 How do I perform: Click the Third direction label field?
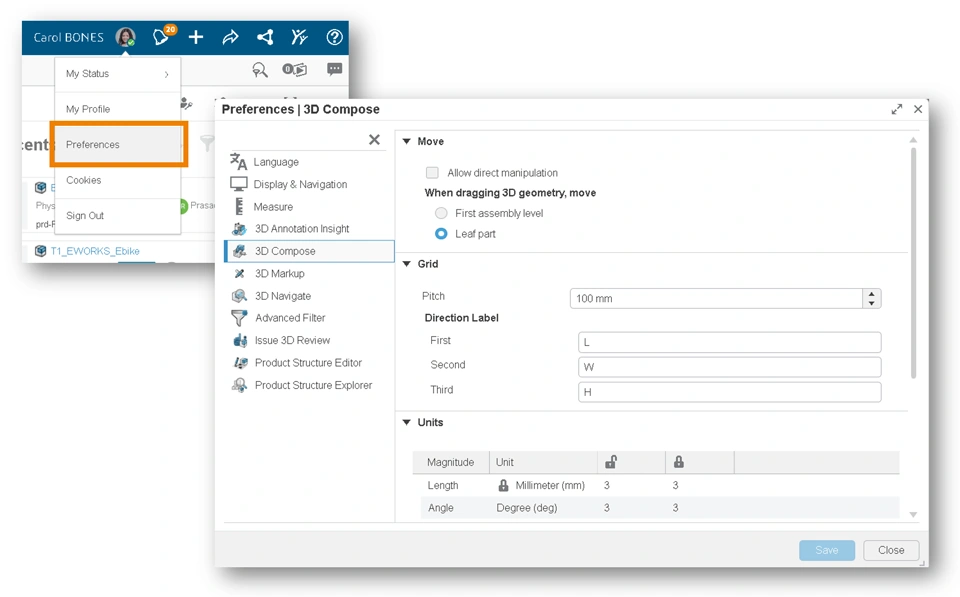pos(729,392)
